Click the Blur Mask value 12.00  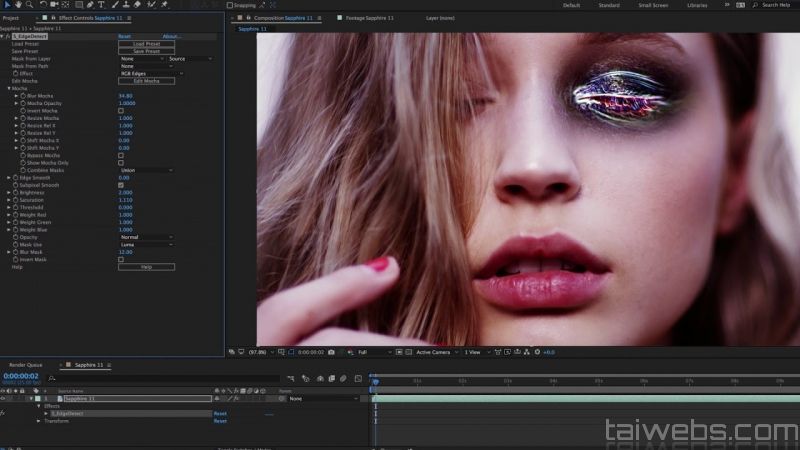tap(126, 252)
